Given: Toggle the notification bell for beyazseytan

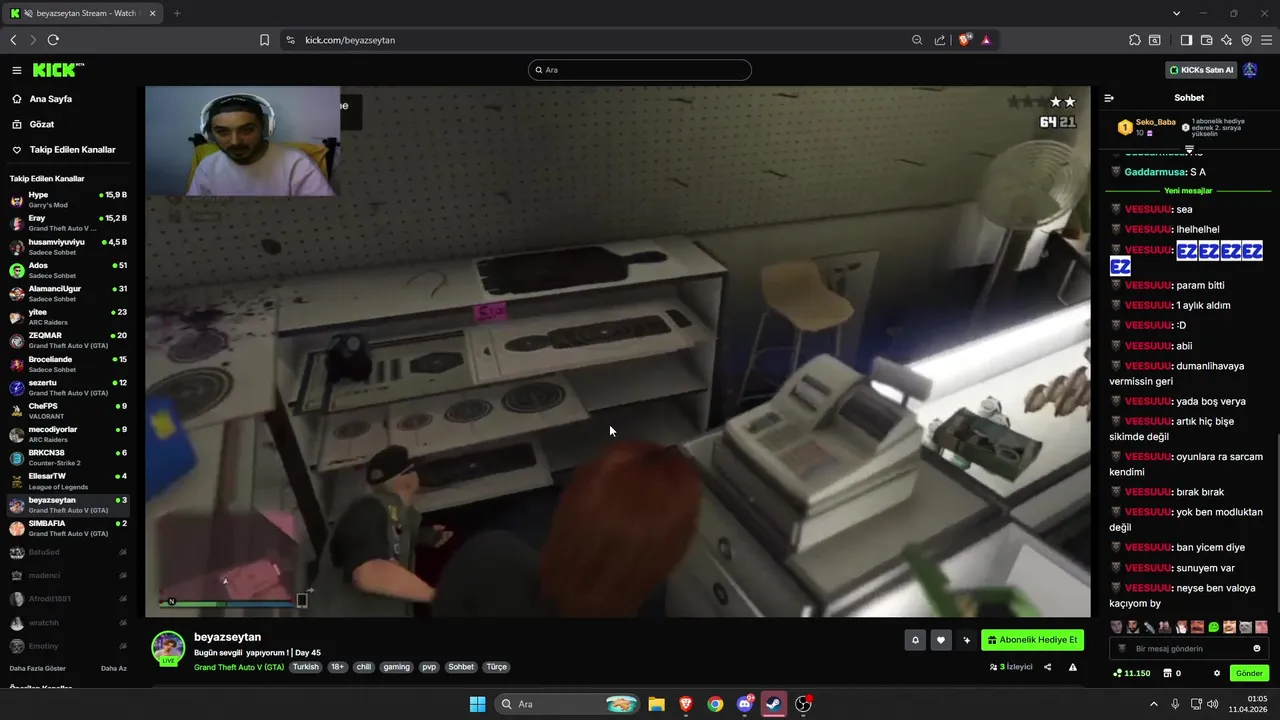Looking at the screenshot, I should (x=915, y=640).
